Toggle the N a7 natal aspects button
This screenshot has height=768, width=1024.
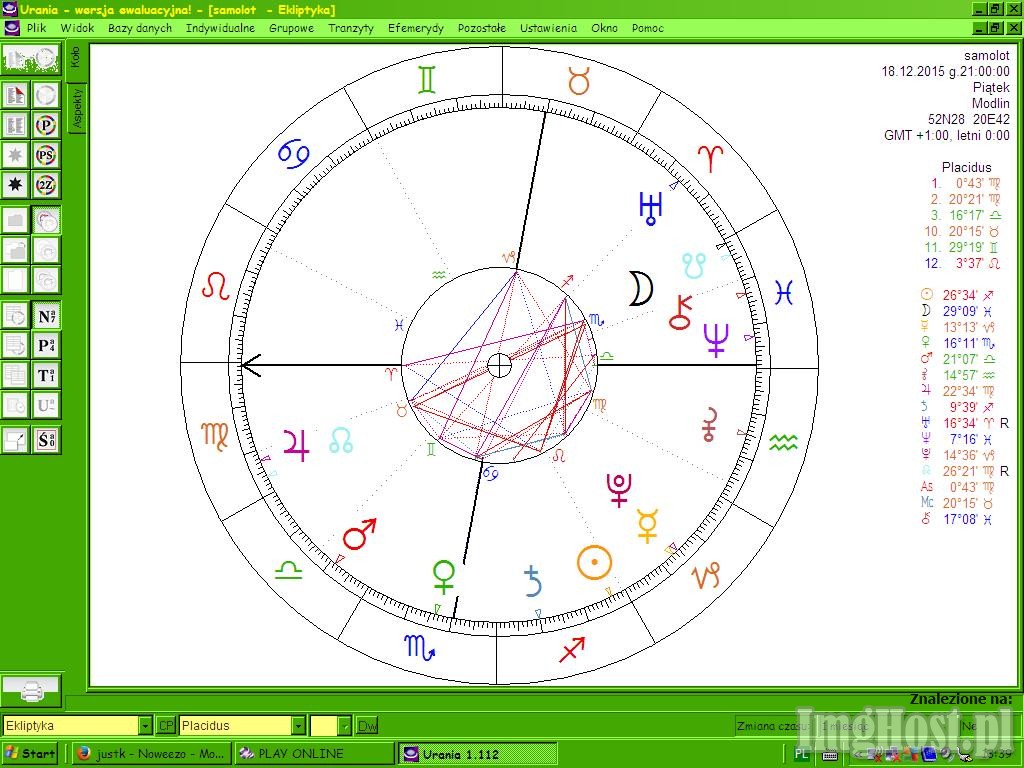pos(46,316)
